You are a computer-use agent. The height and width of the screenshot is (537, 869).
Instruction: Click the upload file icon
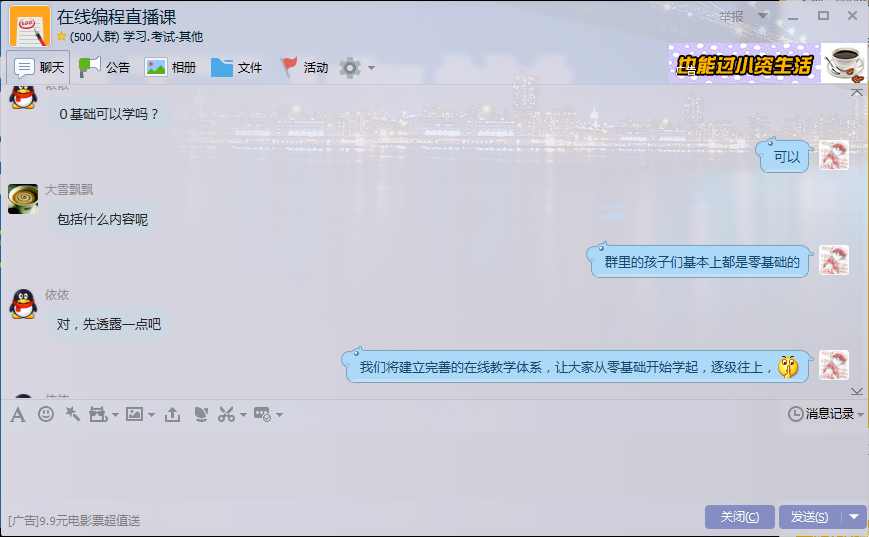(x=172, y=414)
